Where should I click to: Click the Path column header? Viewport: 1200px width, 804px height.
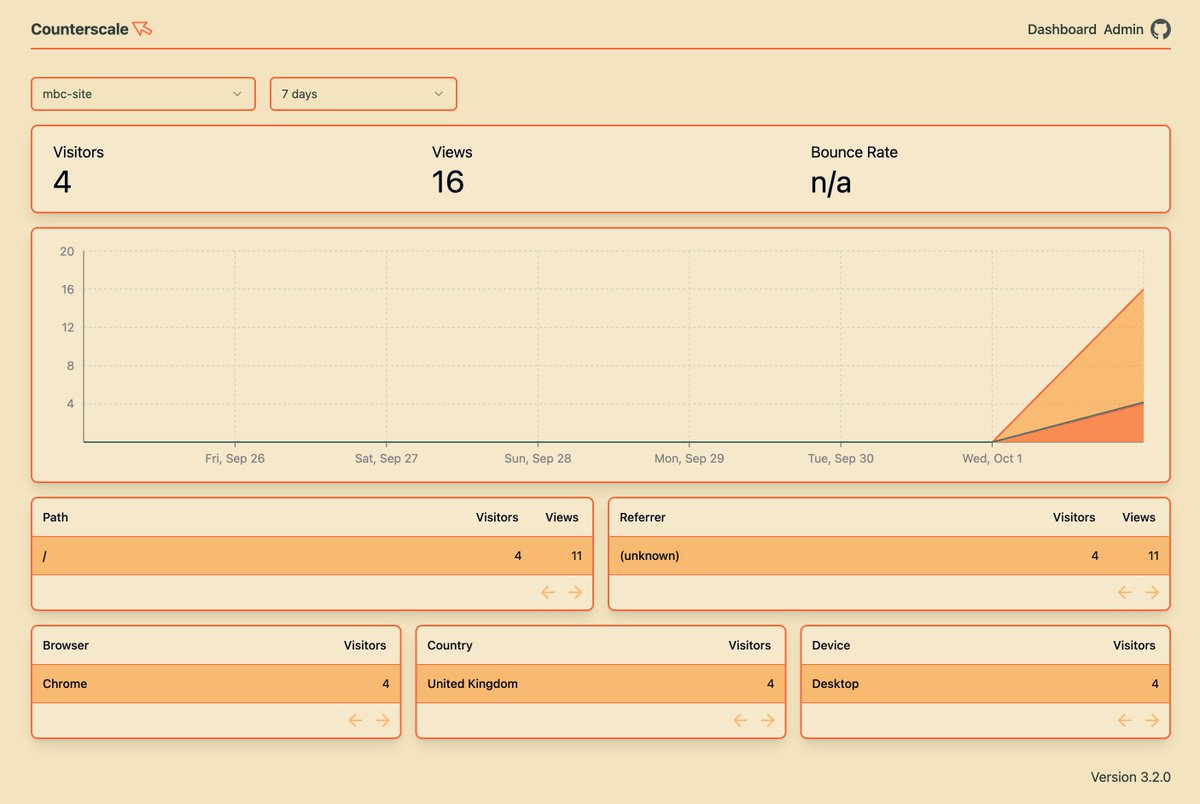55,517
